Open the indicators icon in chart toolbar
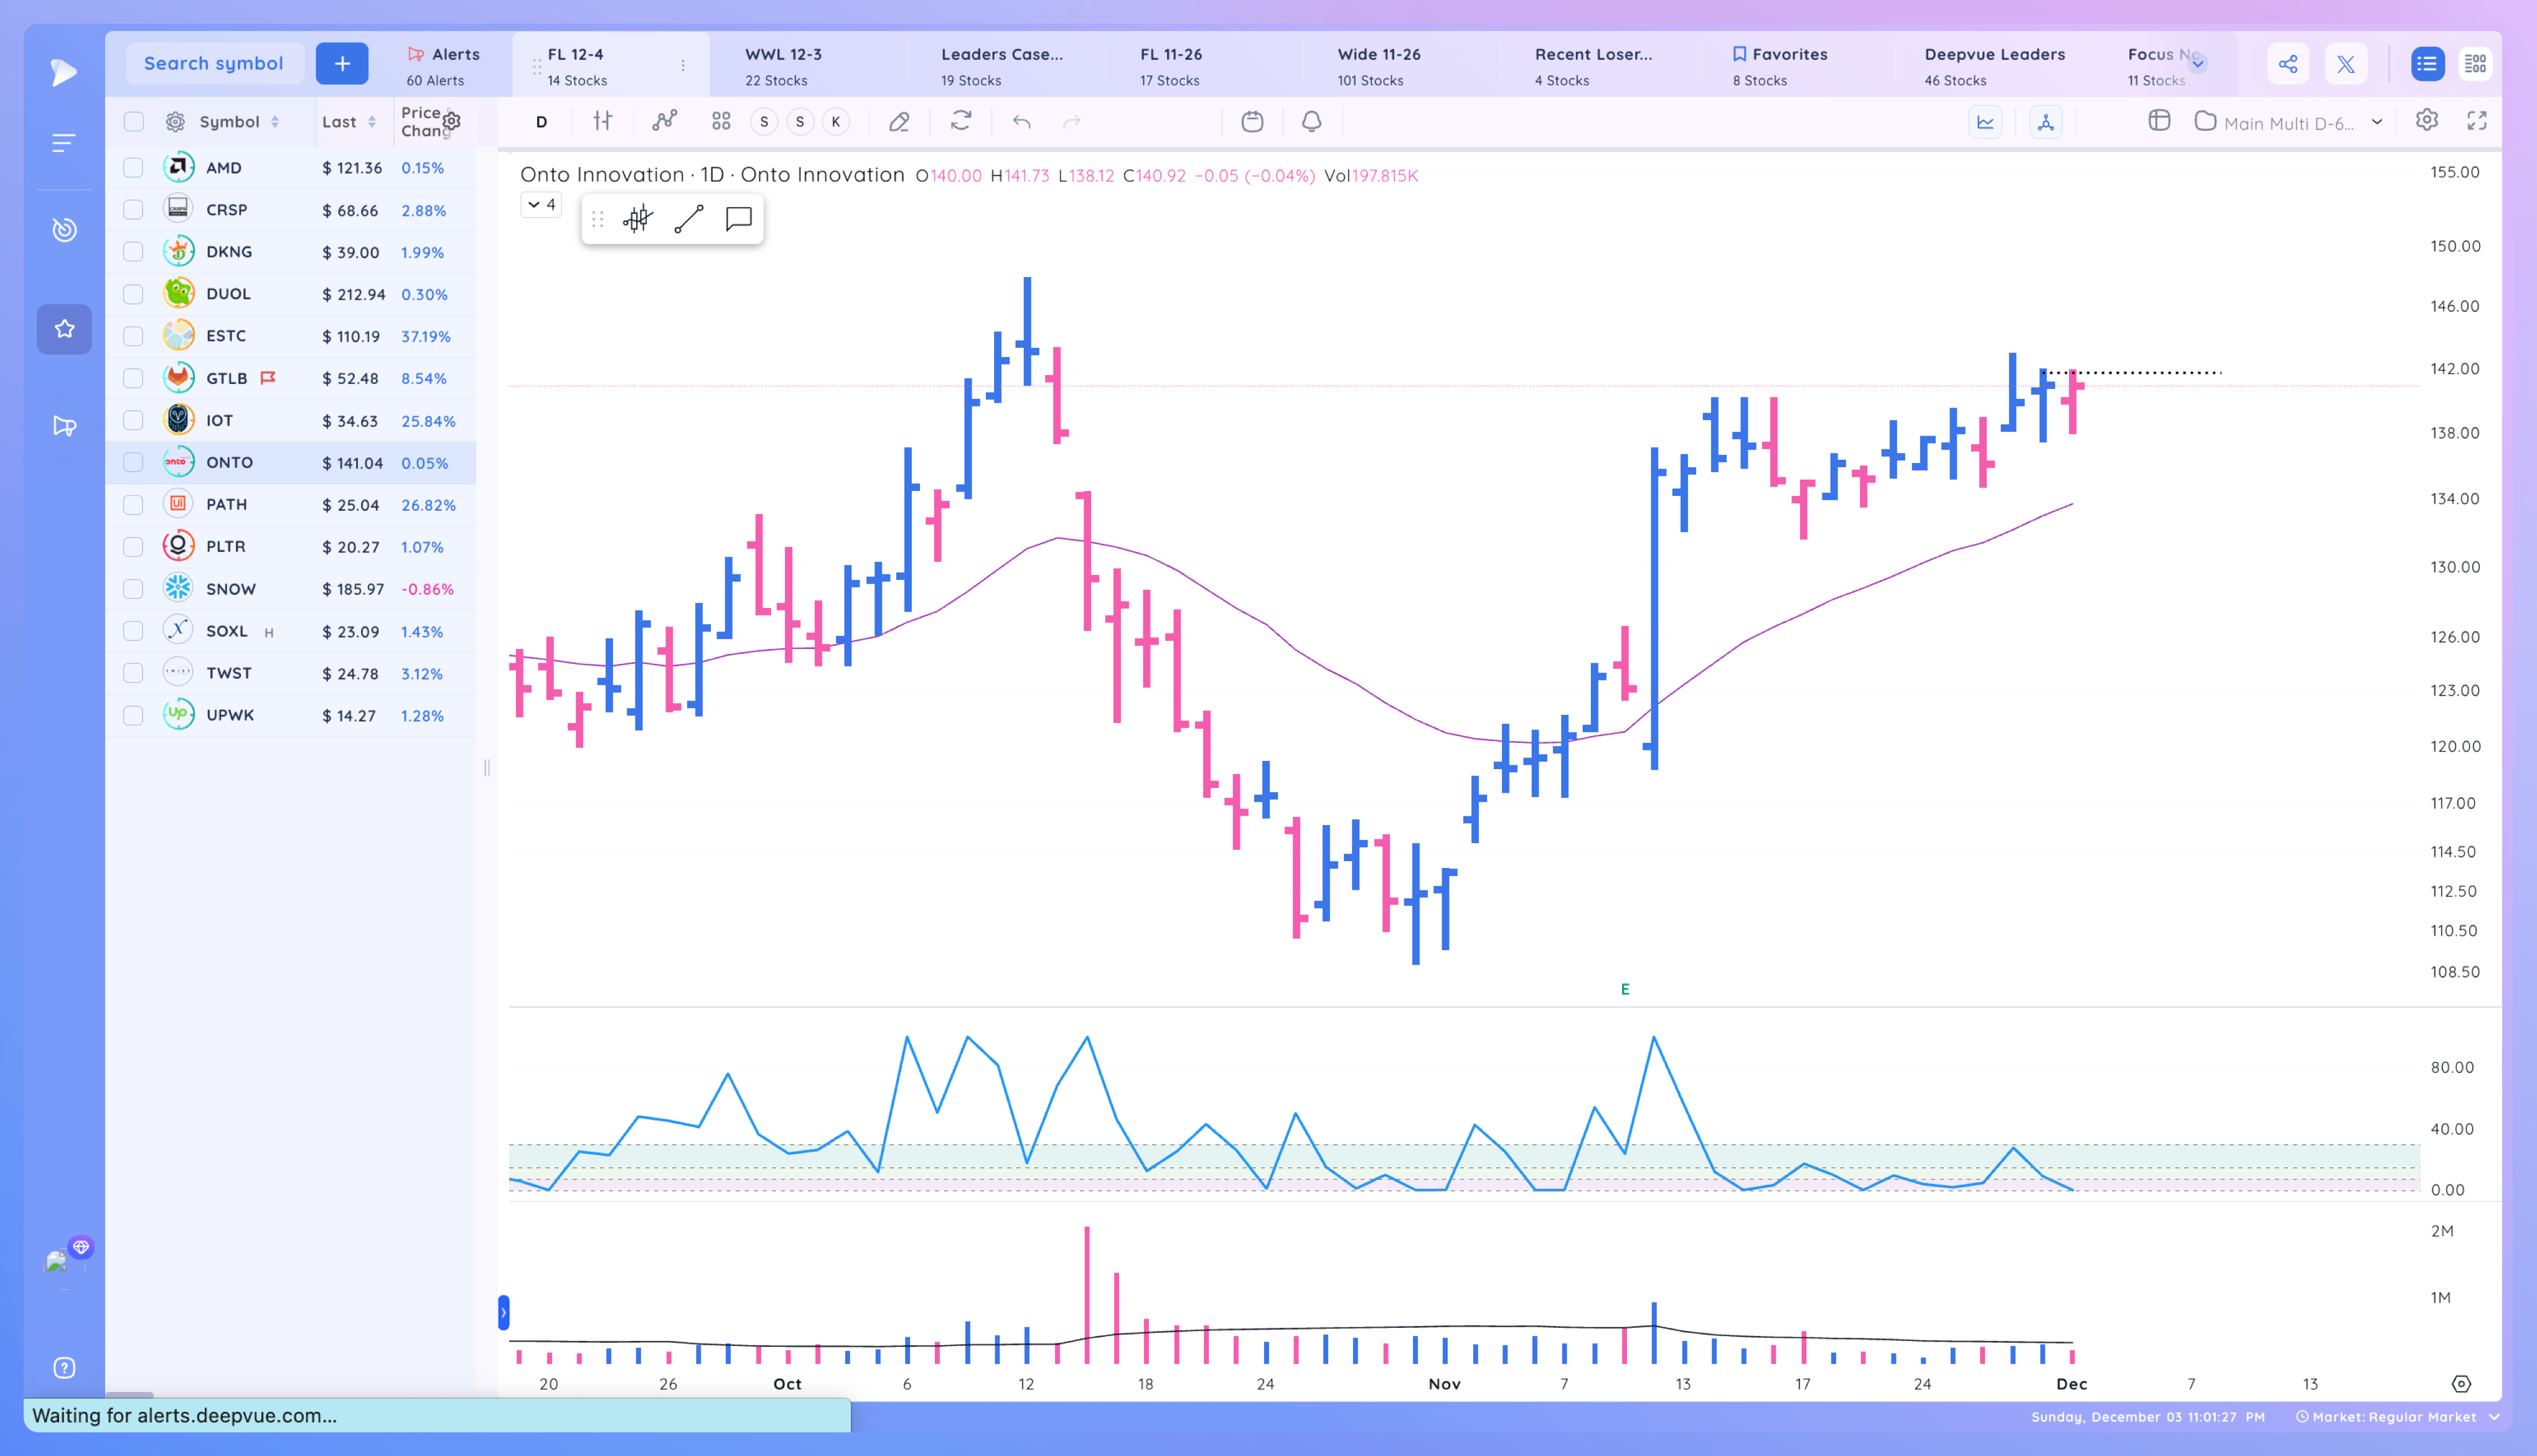The image size is (2537, 1456). click(664, 122)
